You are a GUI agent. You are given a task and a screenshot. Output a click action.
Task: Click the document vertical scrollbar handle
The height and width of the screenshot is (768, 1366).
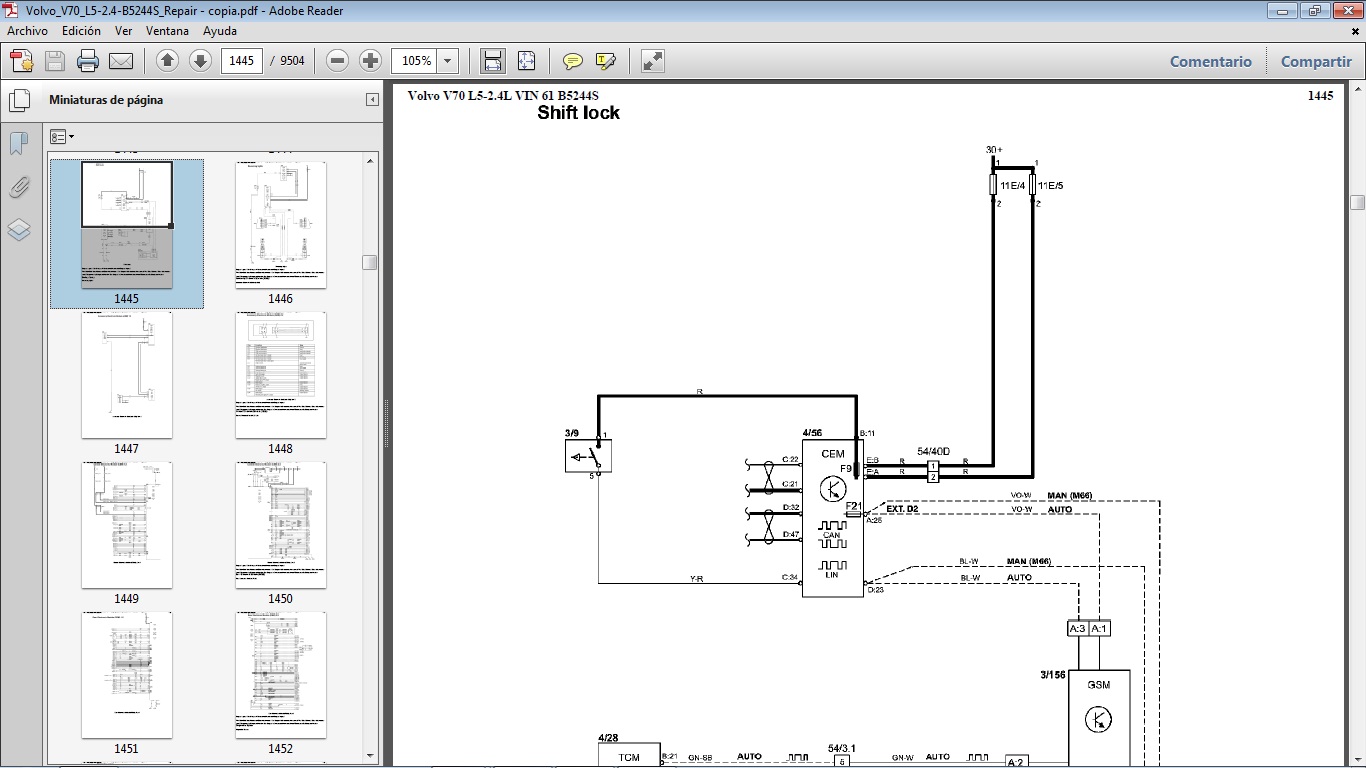[1357, 202]
